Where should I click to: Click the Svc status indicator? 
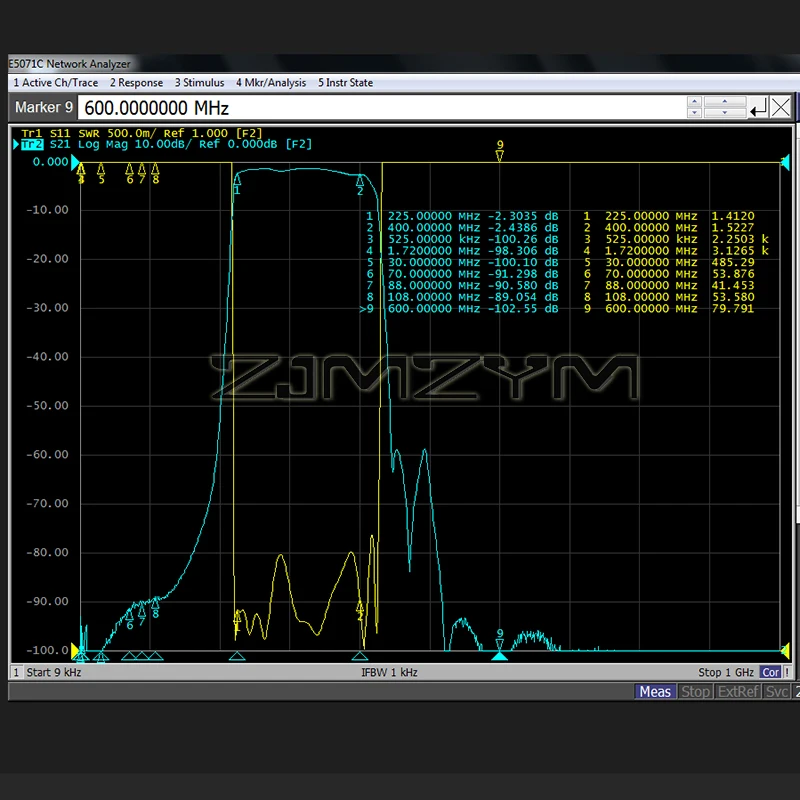click(777, 692)
